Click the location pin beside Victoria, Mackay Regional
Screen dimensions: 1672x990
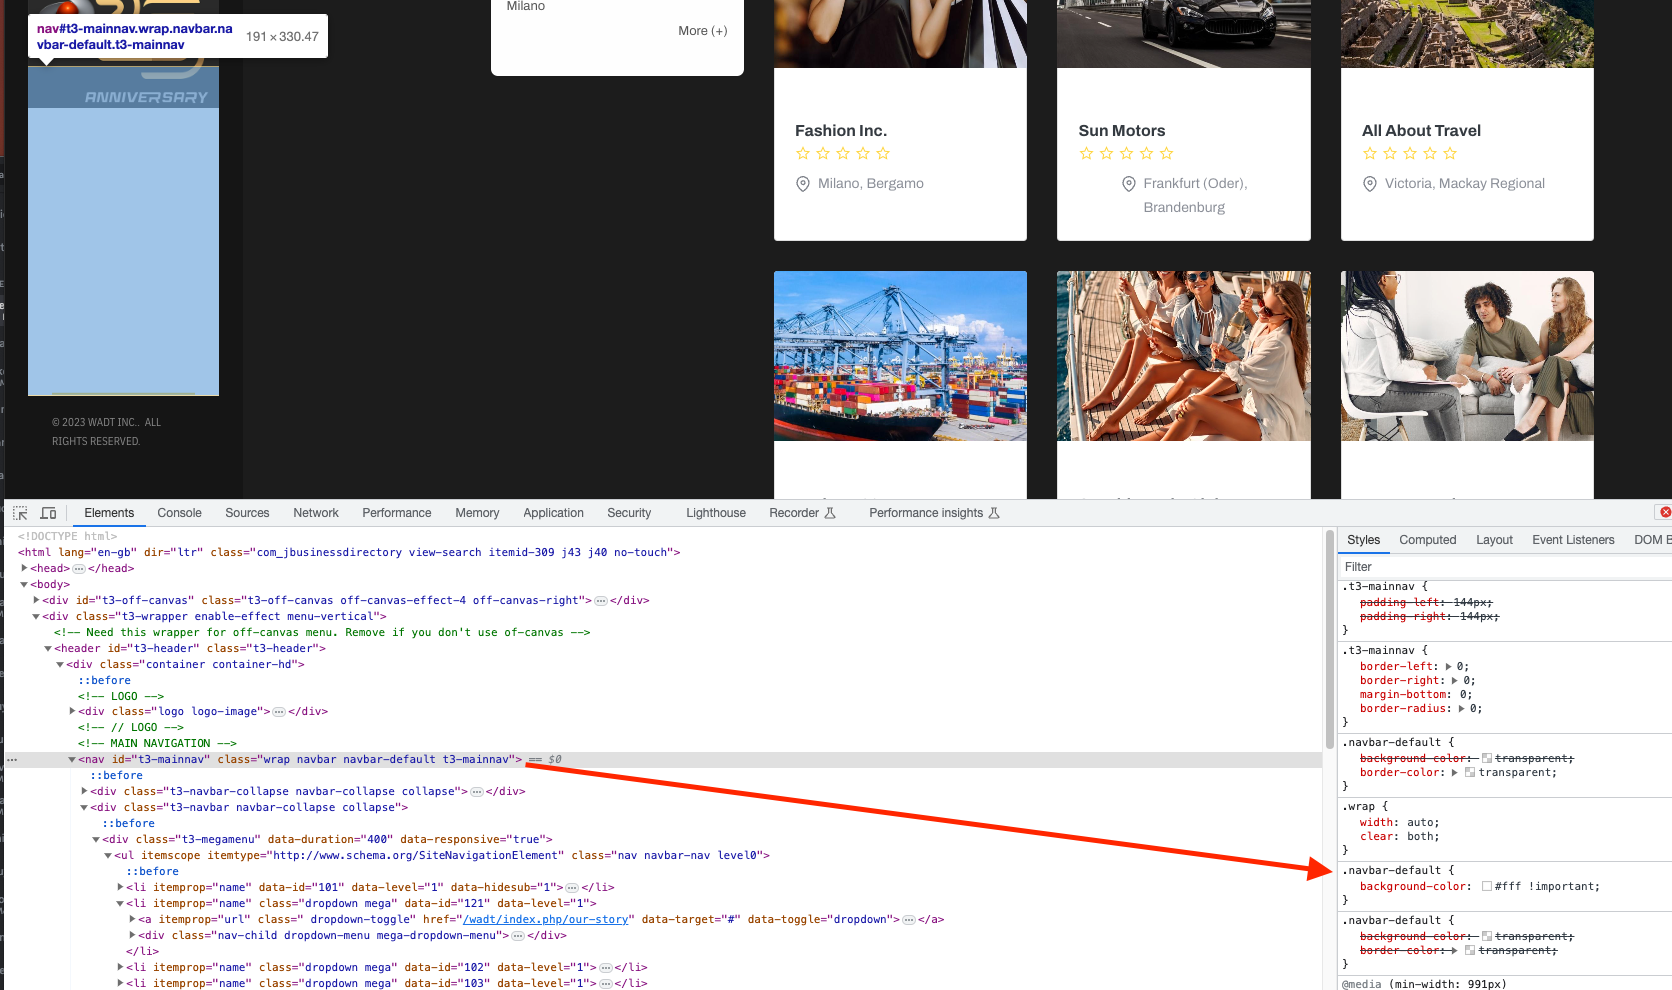point(1370,184)
